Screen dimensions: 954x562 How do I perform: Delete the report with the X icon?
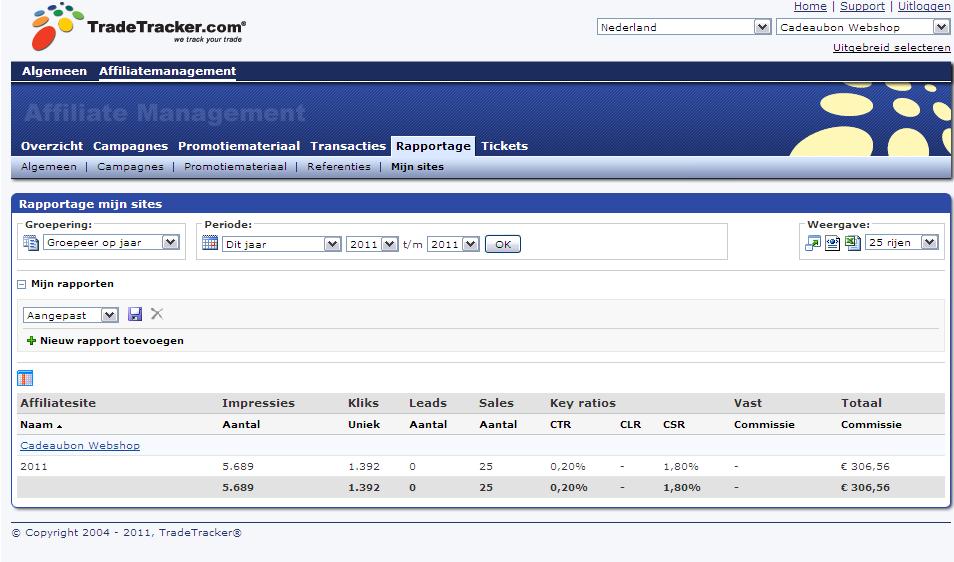pyautogui.click(x=157, y=314)
